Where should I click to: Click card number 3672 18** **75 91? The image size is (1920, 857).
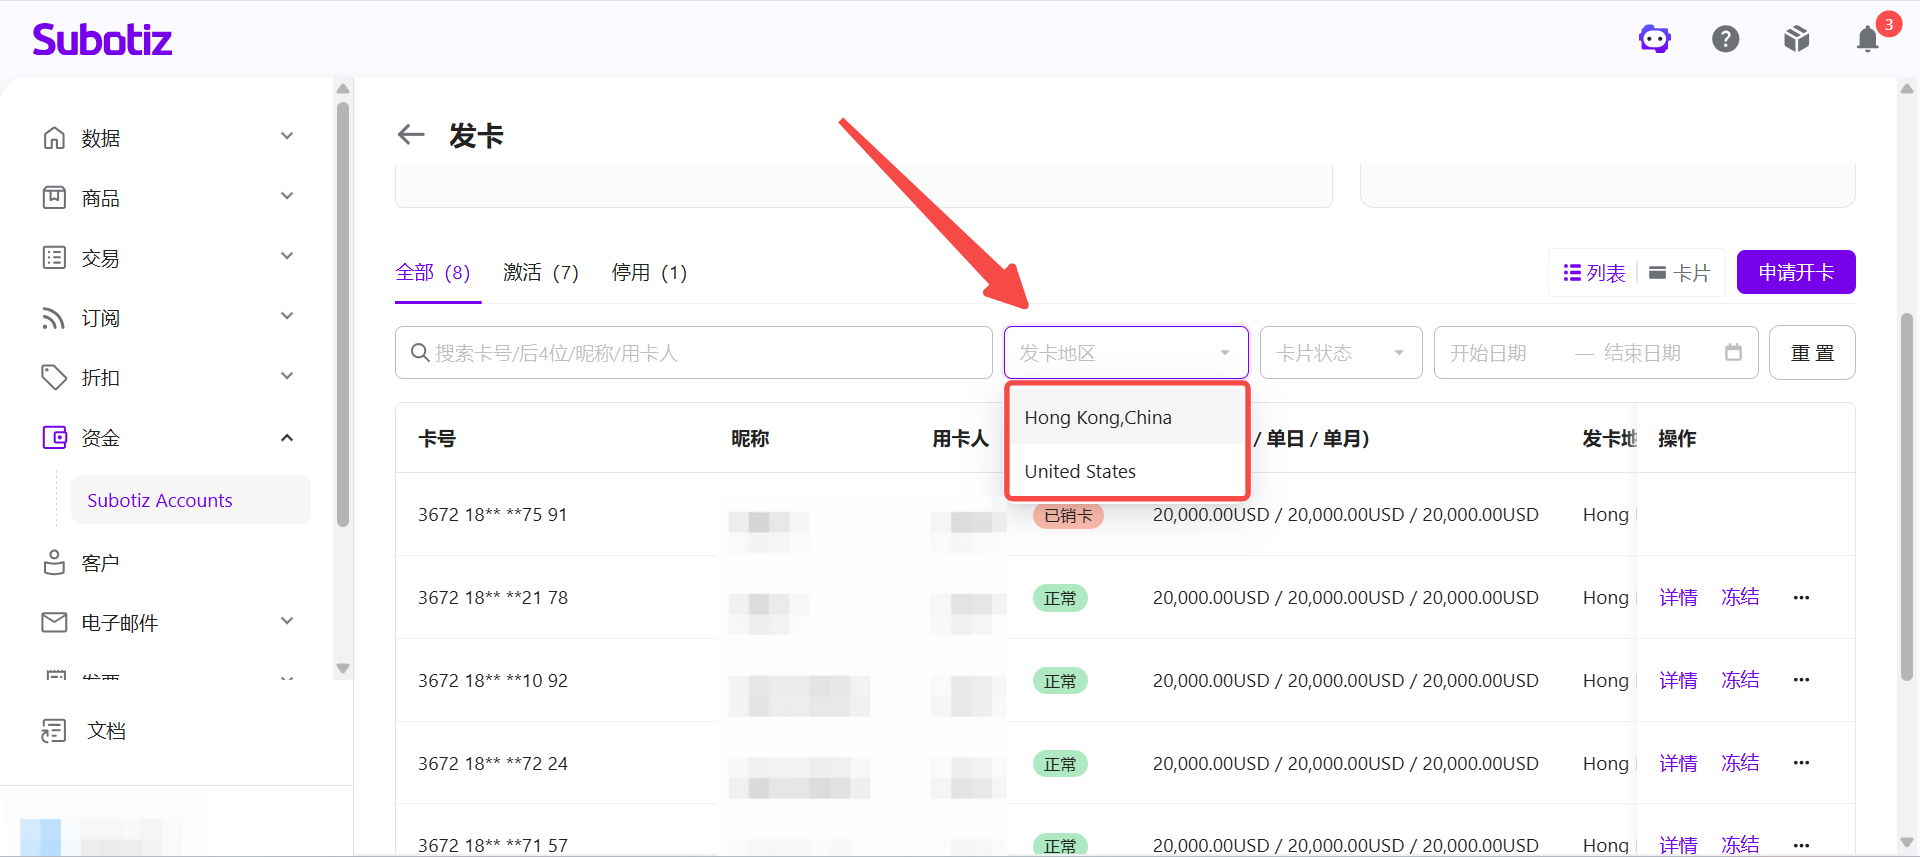493,514
